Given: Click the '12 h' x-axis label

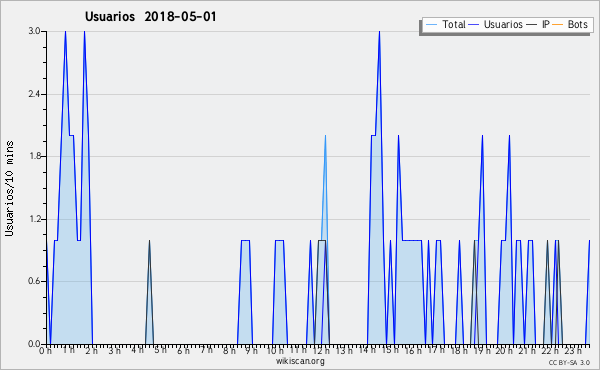Looking at the screenshot, I should pyautogui.click(x=321, y=351).
